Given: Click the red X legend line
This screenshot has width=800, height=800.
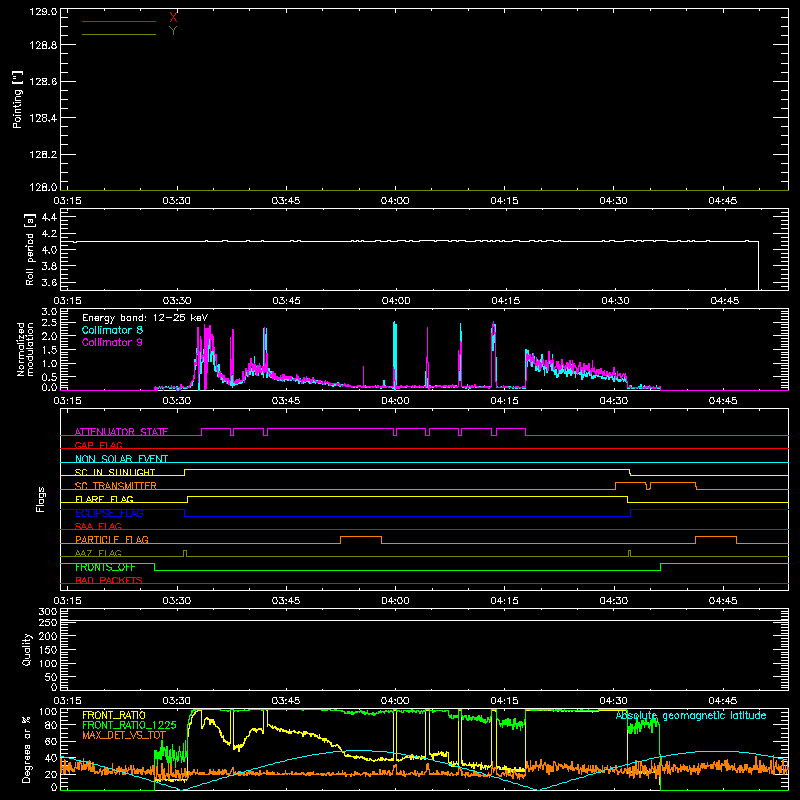Looking at the screenshot, I should click(119, 21).
